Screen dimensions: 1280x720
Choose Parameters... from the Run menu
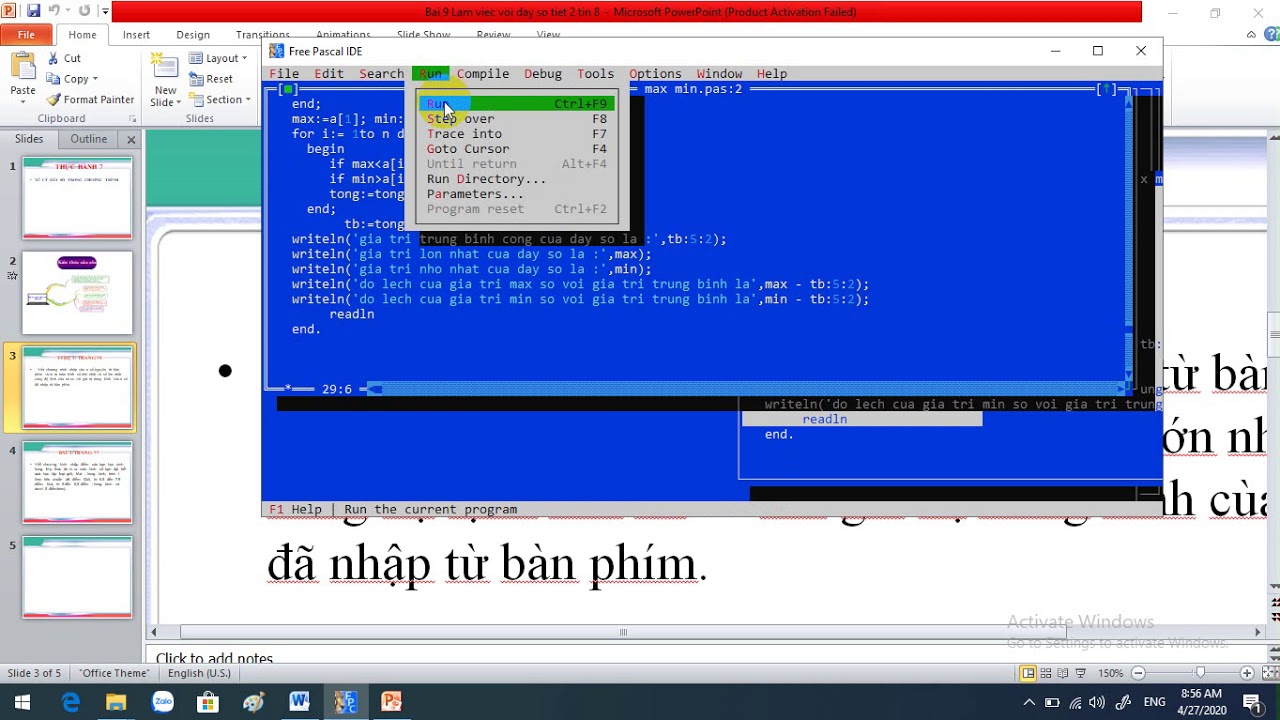pos(516,194)
